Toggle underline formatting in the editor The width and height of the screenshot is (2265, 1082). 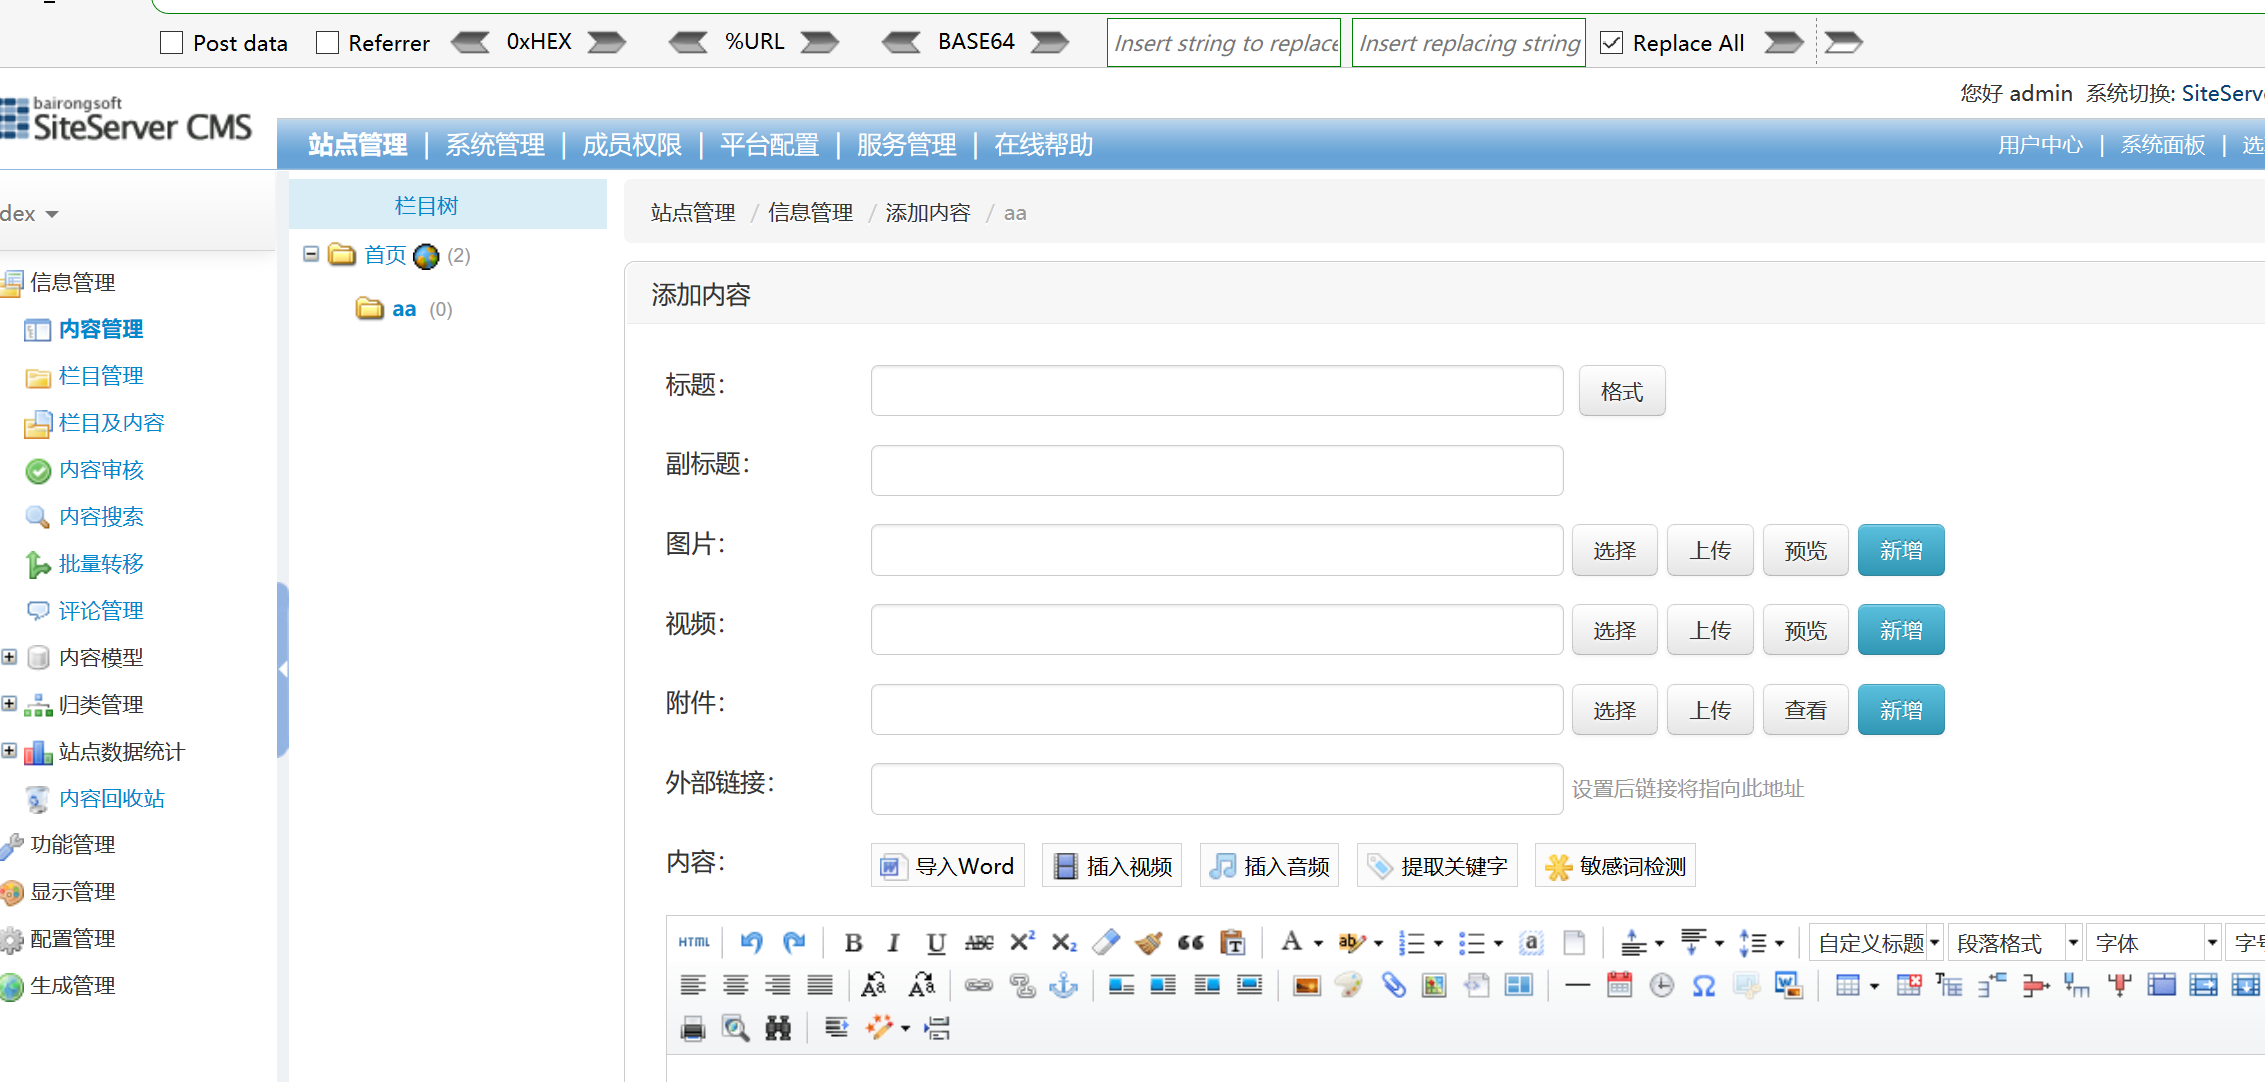tap(936, 942)
